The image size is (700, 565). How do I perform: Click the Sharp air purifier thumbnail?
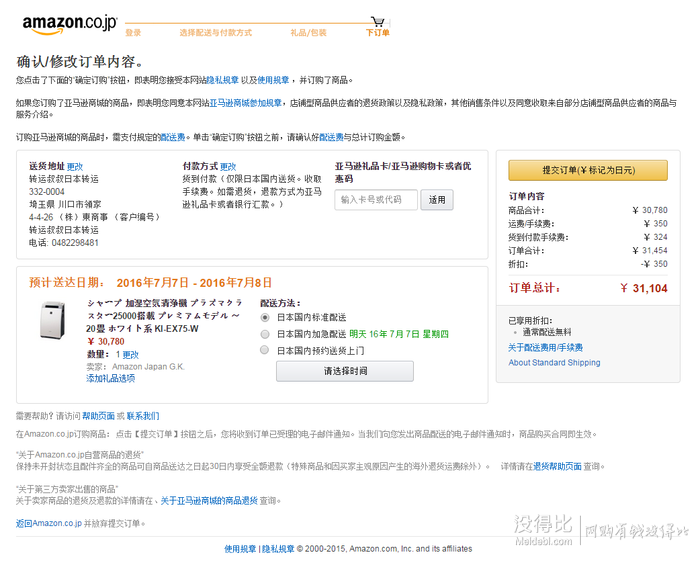click(x=53, y=320)
